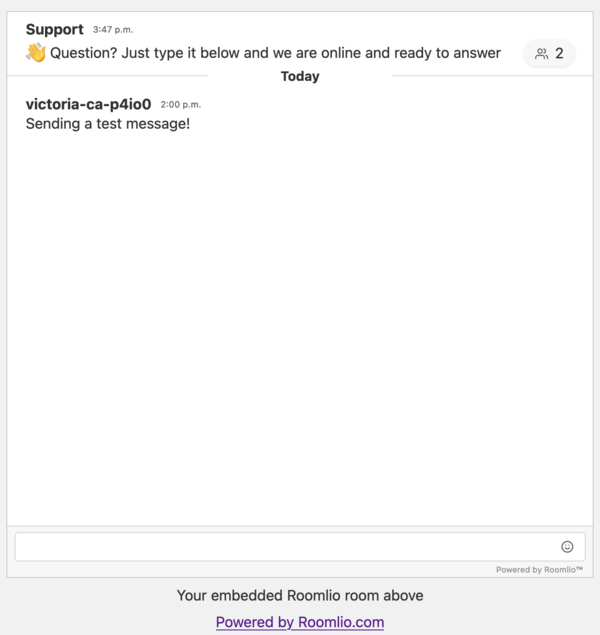The width and height of the screenshot is (600, 635).
Task: Click the Today date divider label
Action: click(x=300, y=76)
